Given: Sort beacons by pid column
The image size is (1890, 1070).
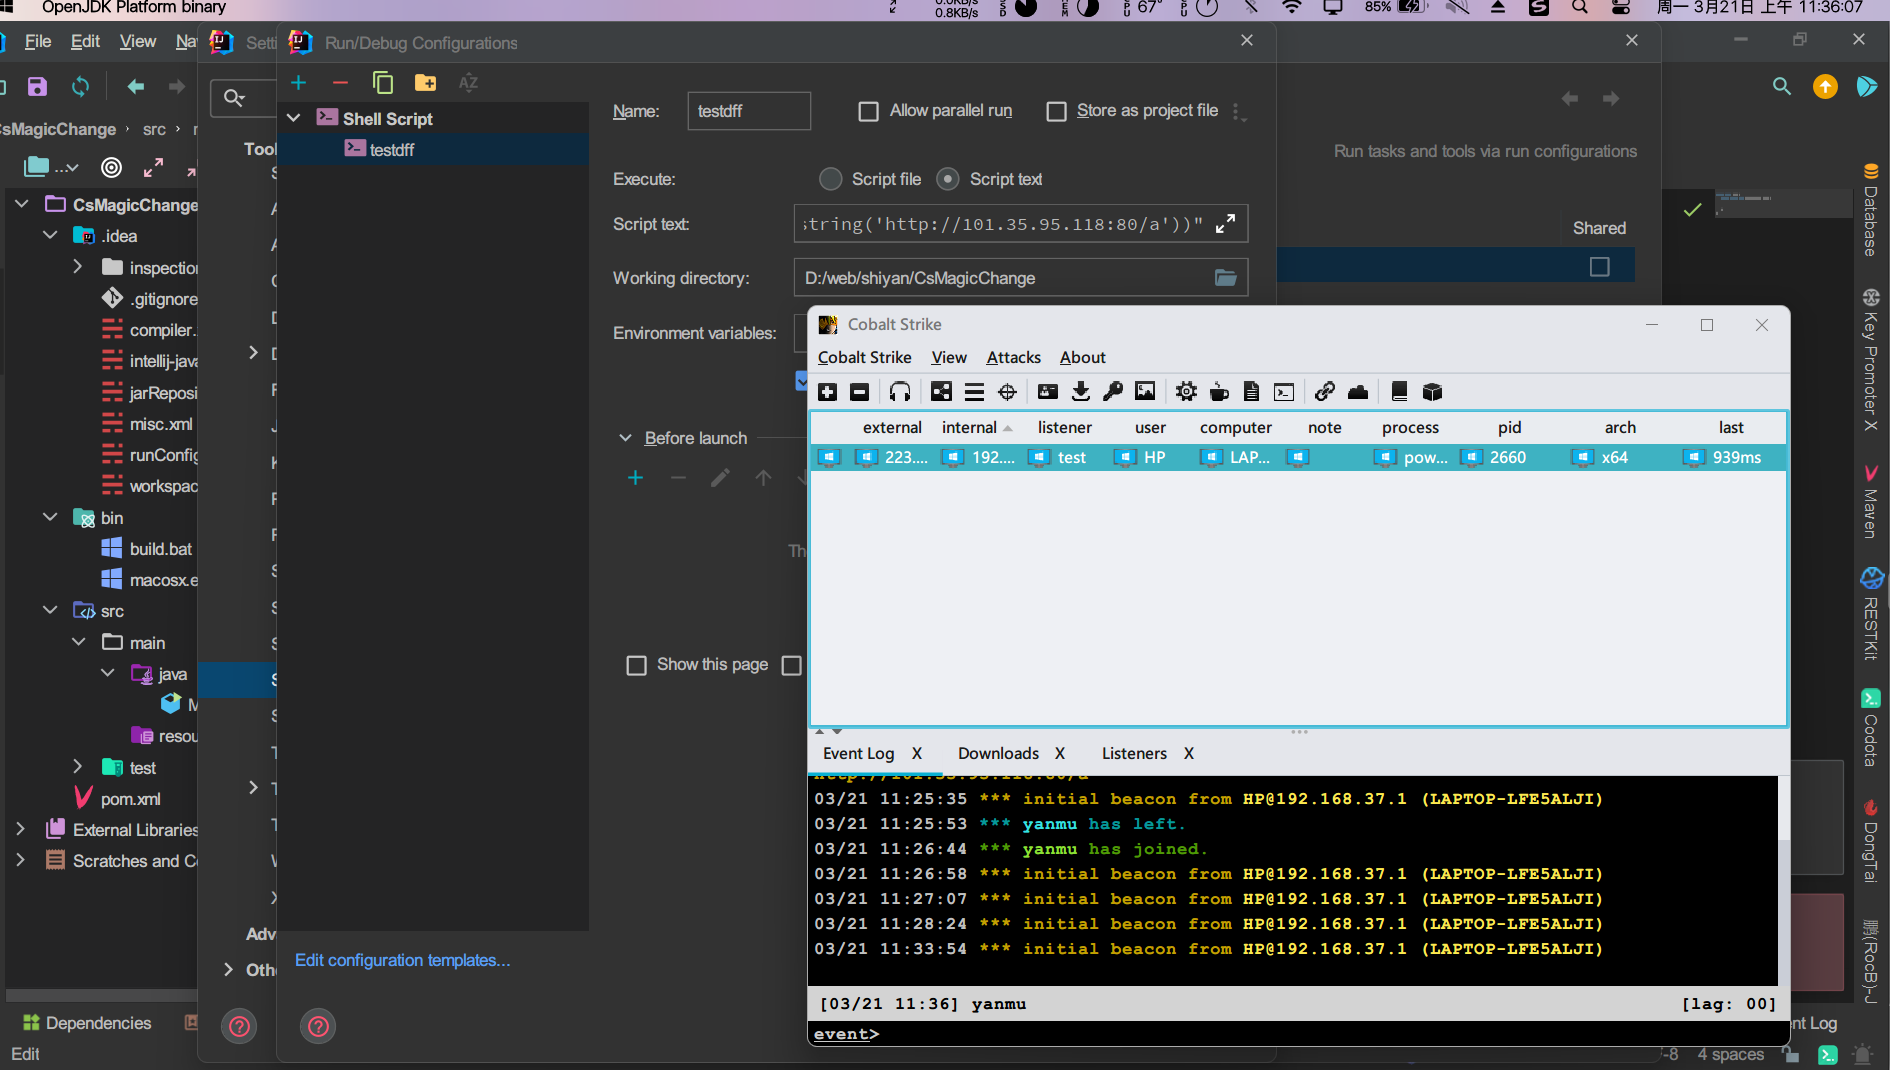Looking at the screenshot, I should pos(1509,427).
